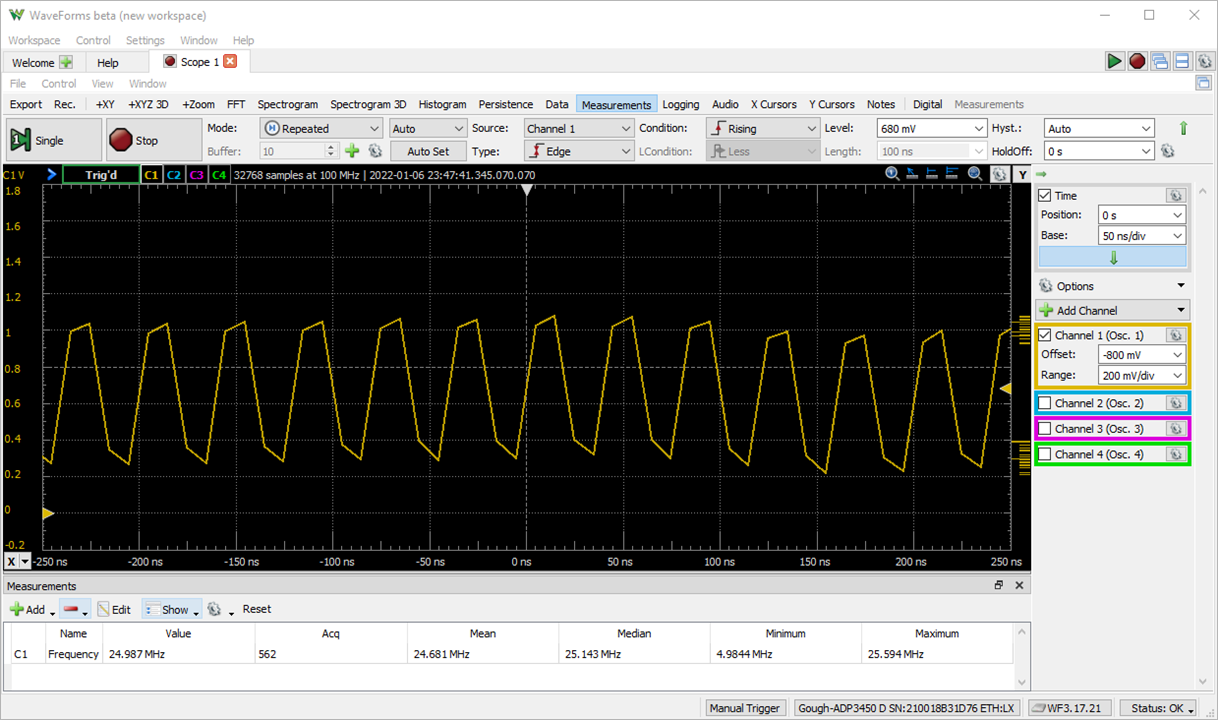Switch to the Help tab

pos(108,62)
